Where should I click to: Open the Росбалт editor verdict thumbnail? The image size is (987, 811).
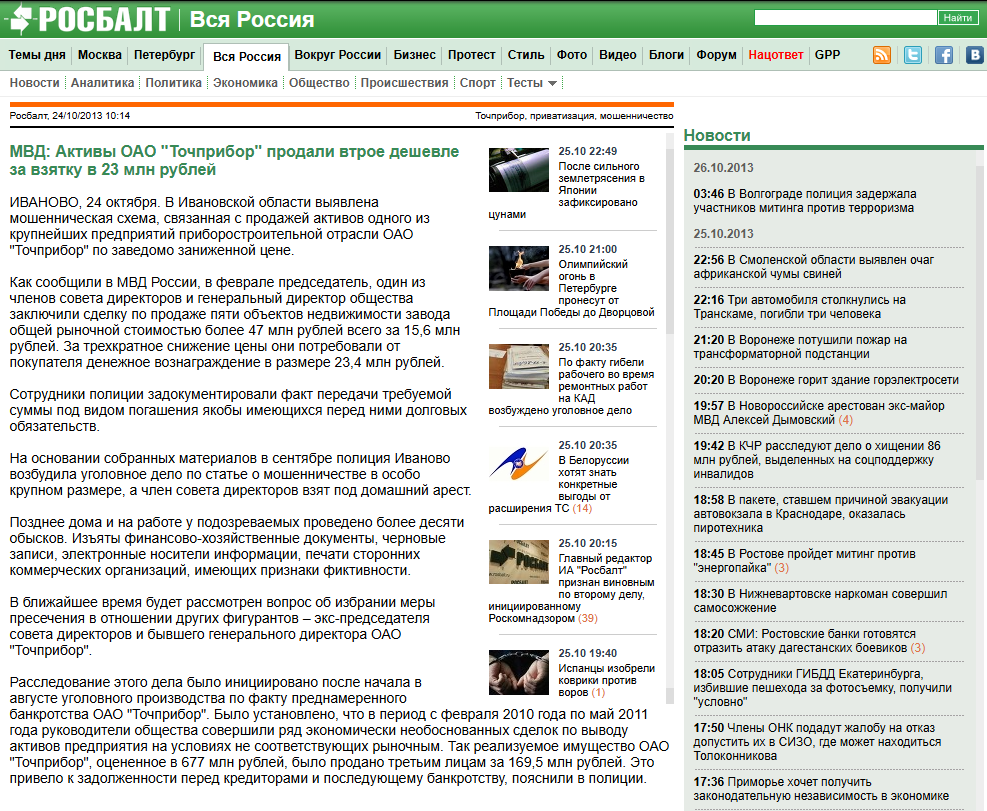[x=519, y=562]
